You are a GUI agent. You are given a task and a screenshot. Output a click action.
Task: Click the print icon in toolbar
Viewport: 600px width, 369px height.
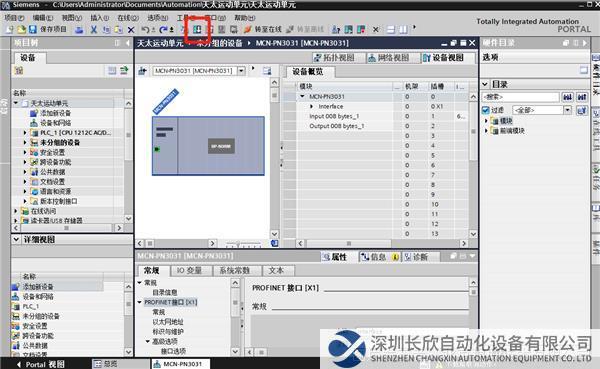click(x=79, y=29)
